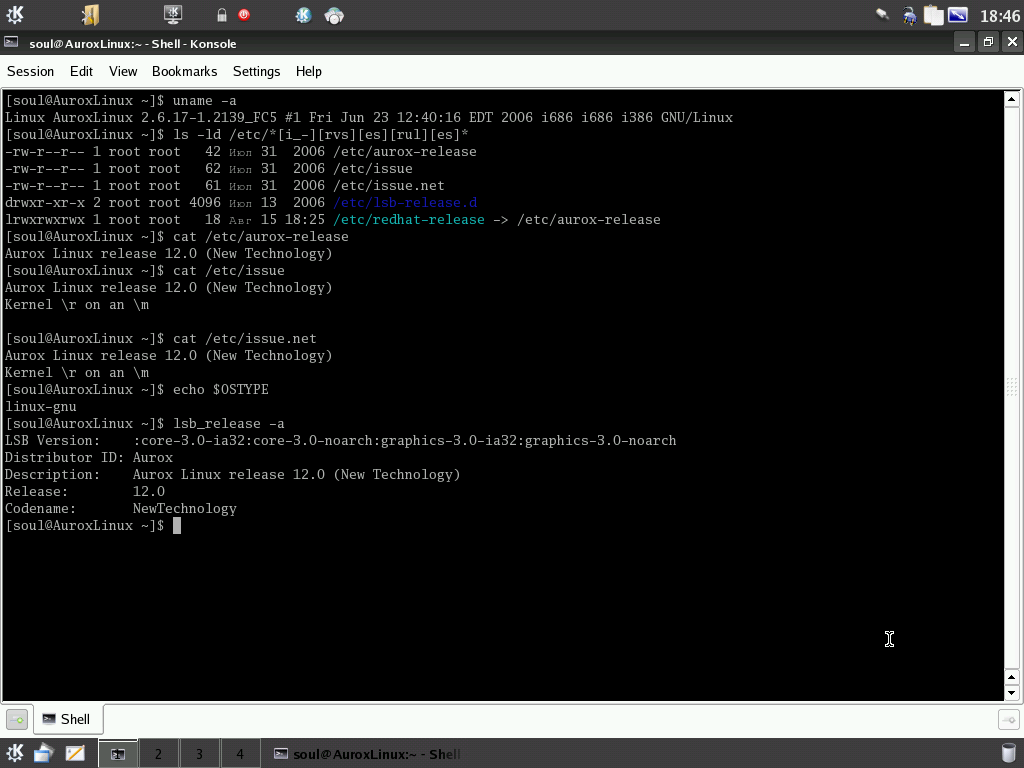Click the second-to-last scrollbar up arrow near bottom

(x=1011, y=677)
